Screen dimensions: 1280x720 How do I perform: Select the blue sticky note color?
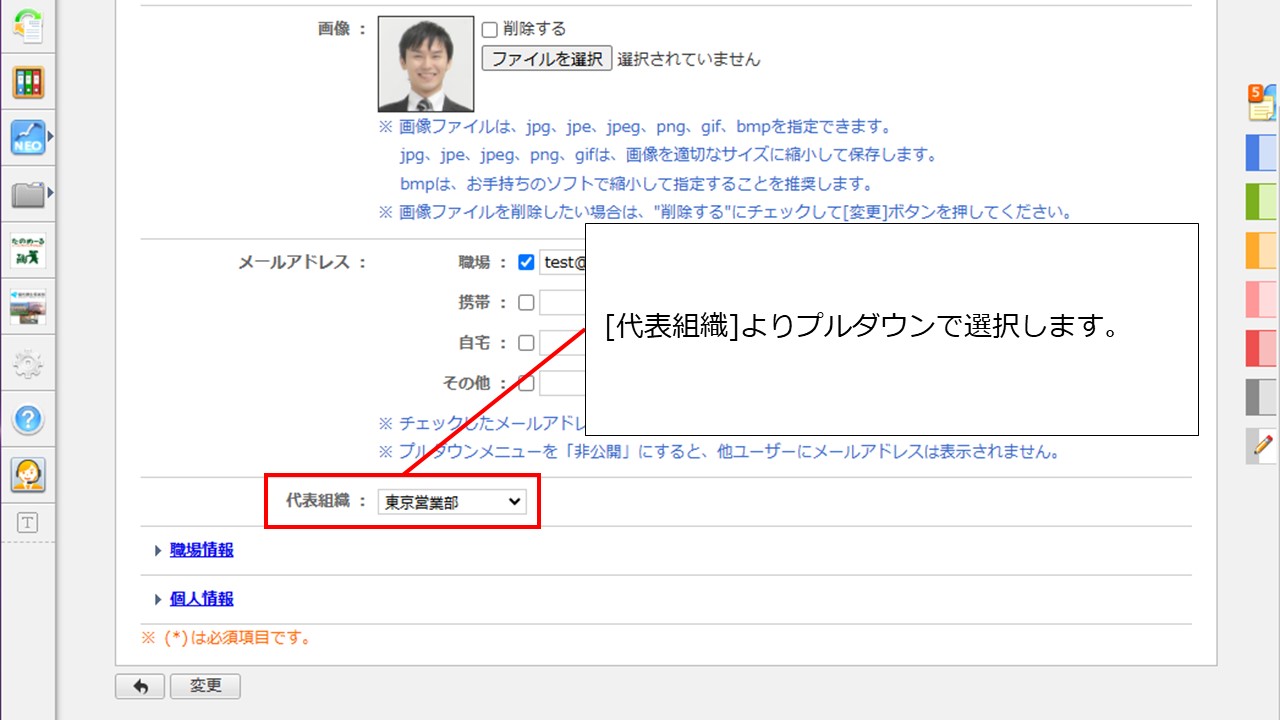tap(1261, 153)
